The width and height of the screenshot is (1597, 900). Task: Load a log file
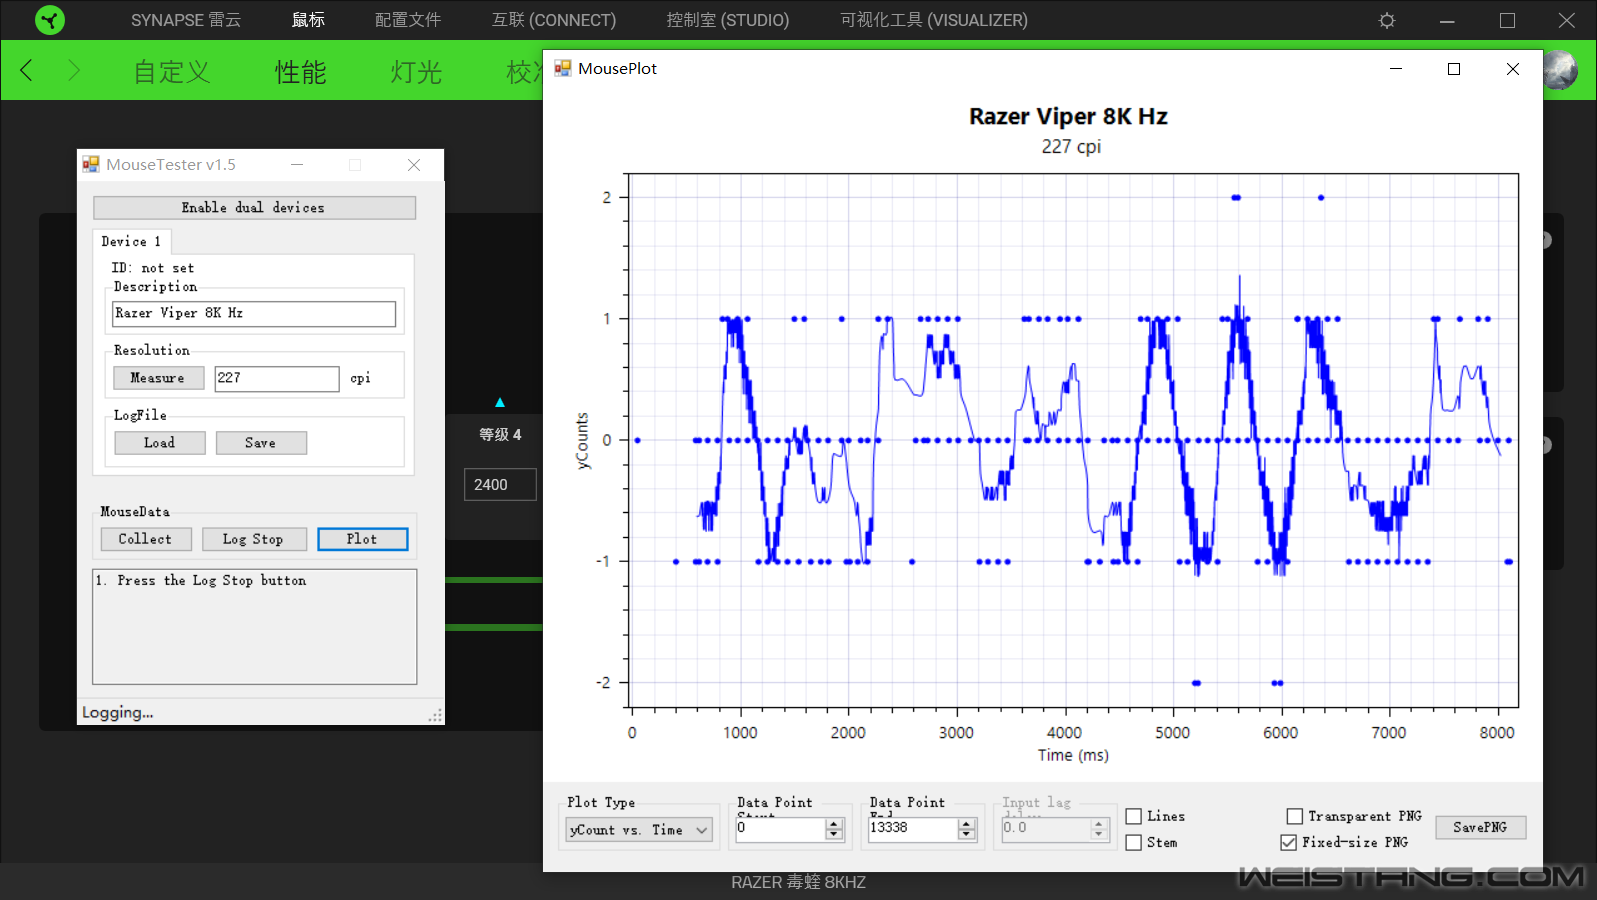coord(160,443)
